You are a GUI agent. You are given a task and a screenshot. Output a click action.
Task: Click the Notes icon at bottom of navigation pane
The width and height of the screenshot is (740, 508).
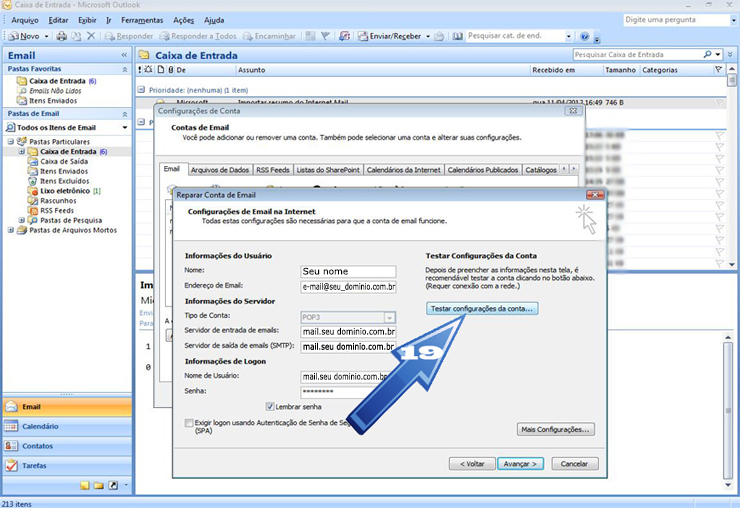pyautogui.click(x=85, y=486)
